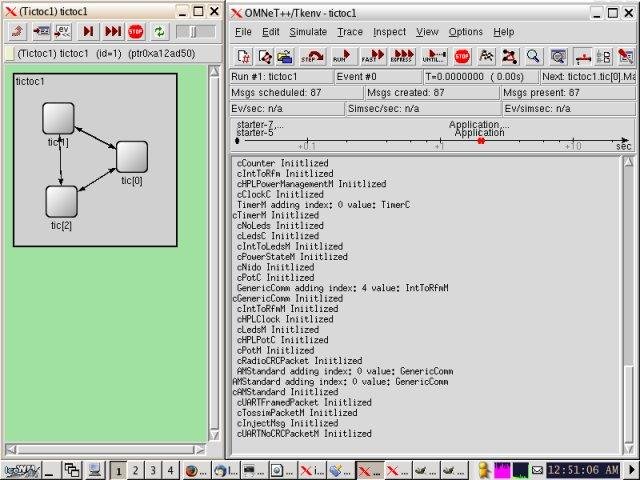Click scroll-up arrow of Tictoc1 canvas
Viewport: 640px width, 480px height.
214,71
